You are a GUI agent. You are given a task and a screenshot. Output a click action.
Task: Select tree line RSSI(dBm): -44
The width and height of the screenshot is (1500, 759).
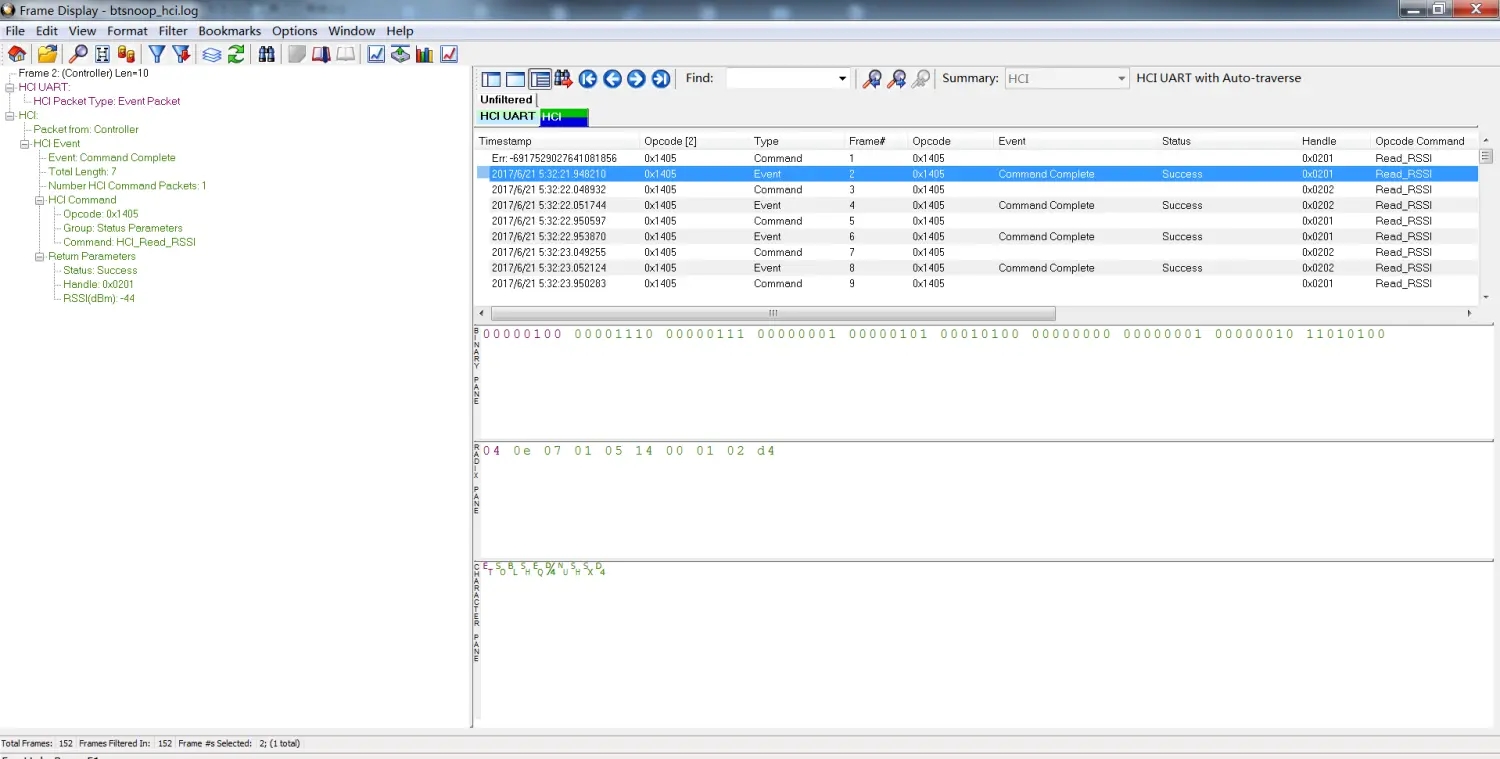(99, 298)
